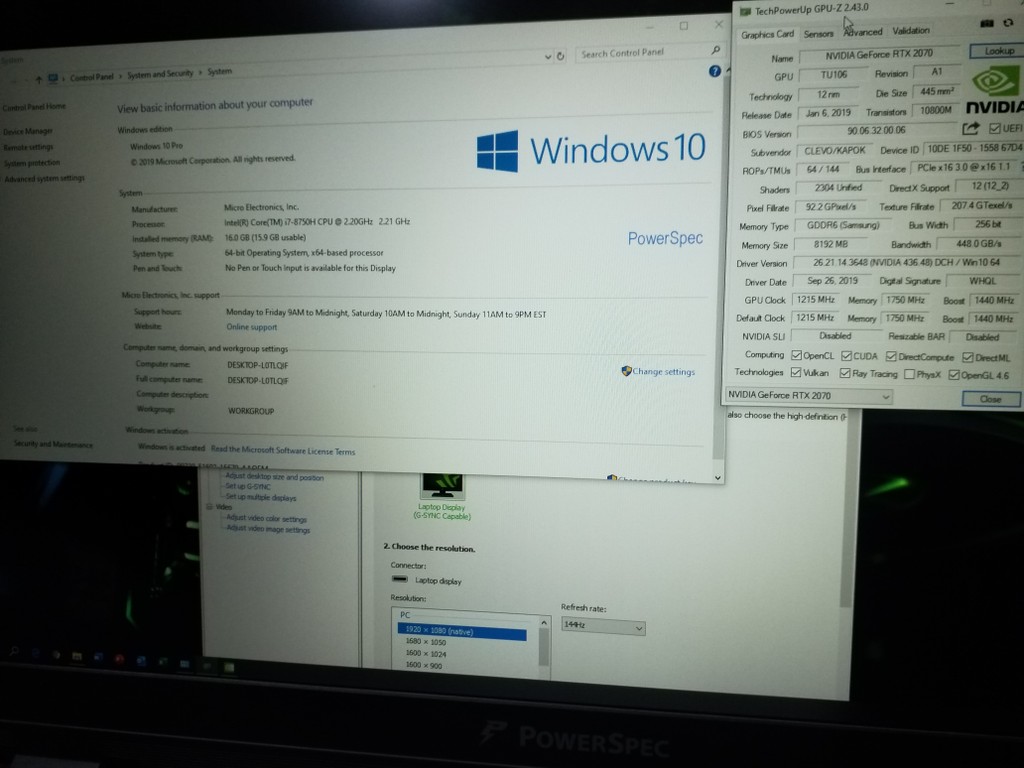Open Security and Maintenance link
1024x768 pixels.
[54, 444]
